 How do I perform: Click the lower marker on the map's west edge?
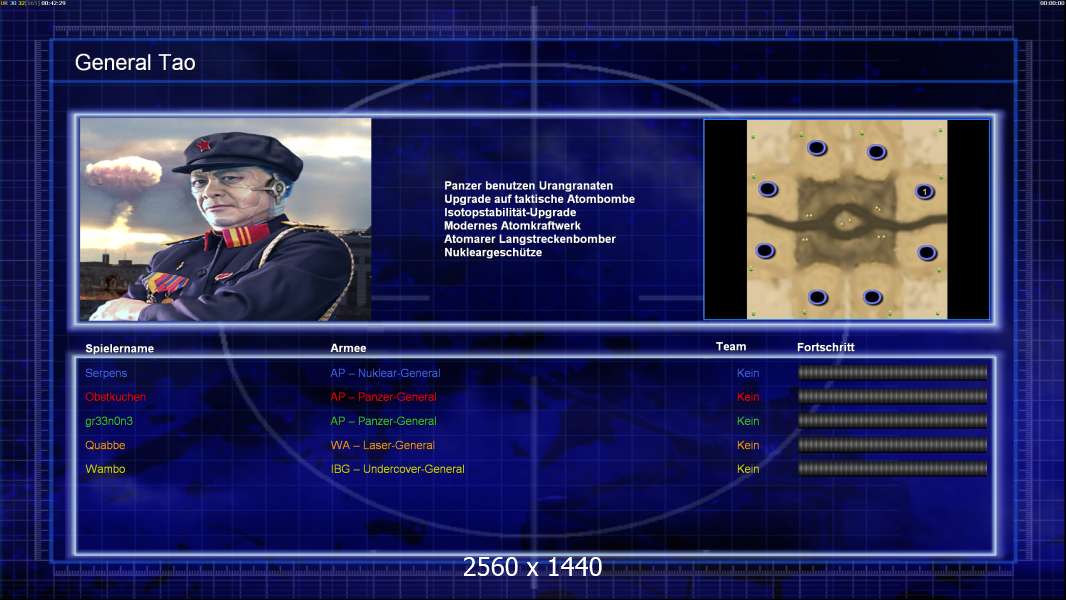(x=765, y=251)
